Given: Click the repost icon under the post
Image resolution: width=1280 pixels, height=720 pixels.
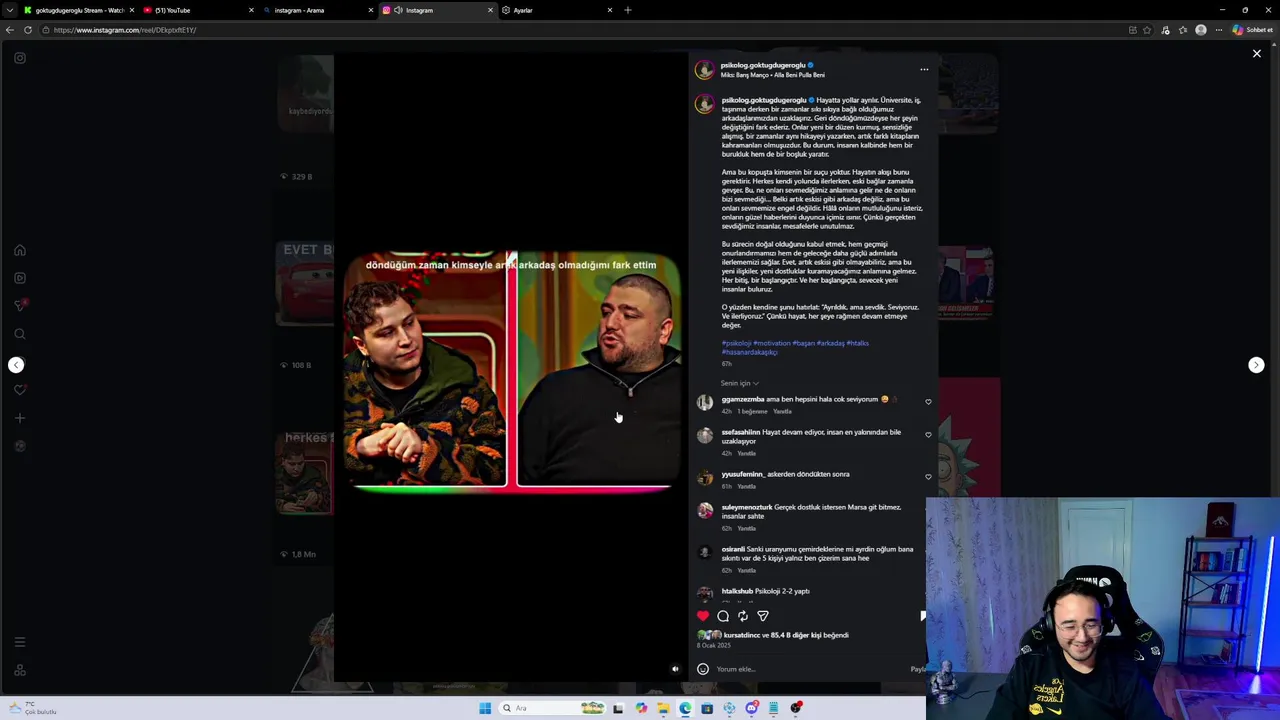Looking at the screenshot, I should [x=743, y=616].
